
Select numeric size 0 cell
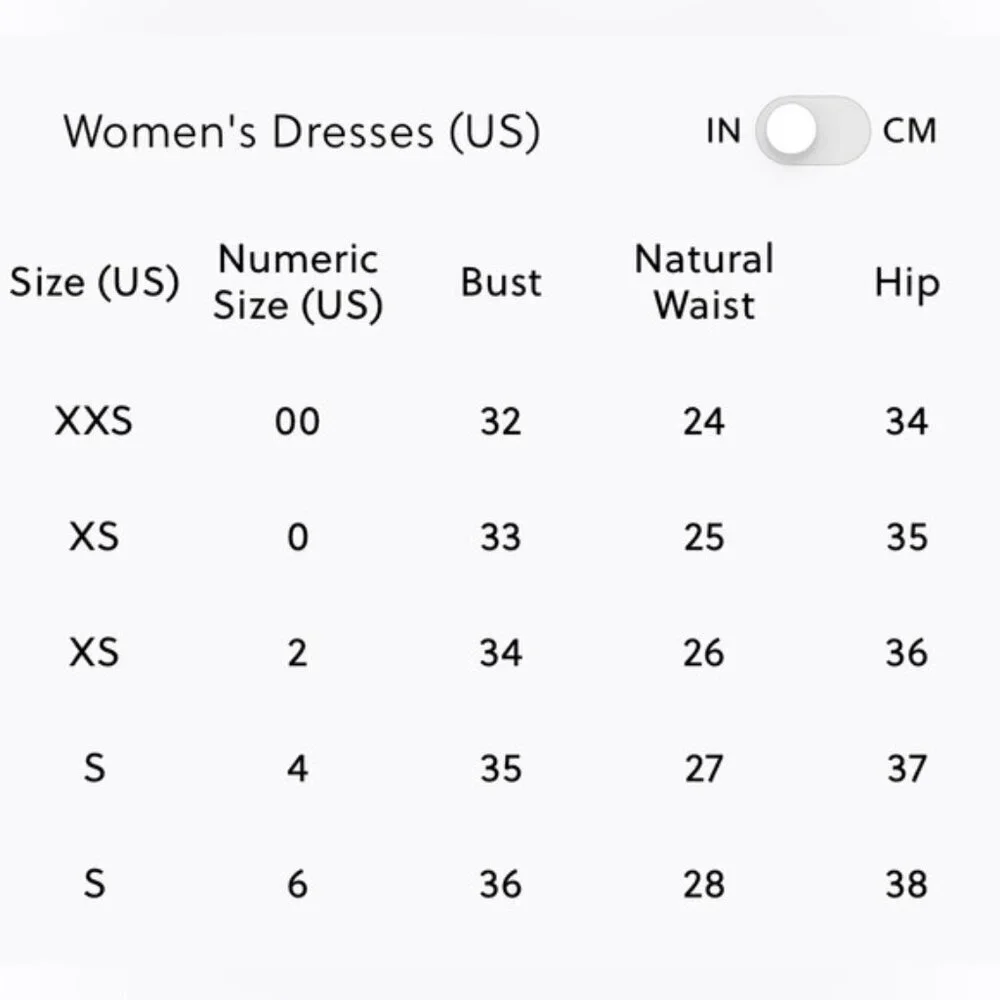pyautogui.click(x=298, y=537)
